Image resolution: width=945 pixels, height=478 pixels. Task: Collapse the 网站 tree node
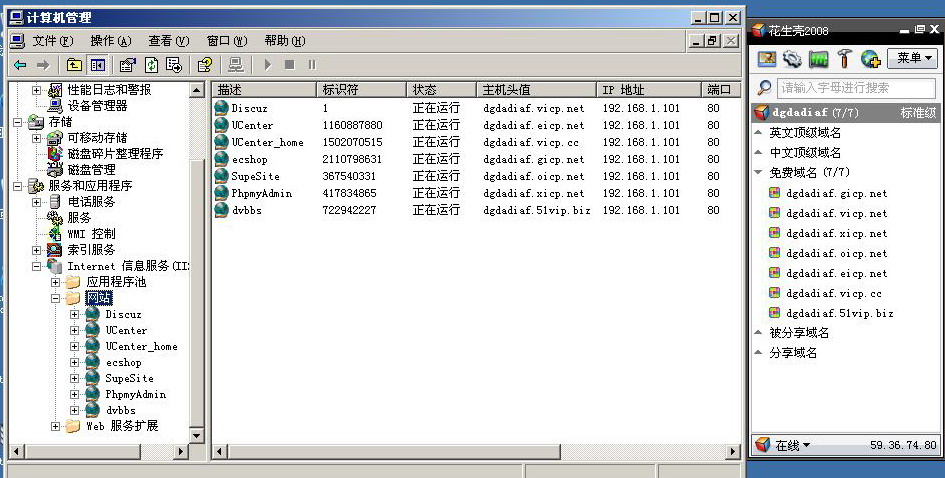55,298
